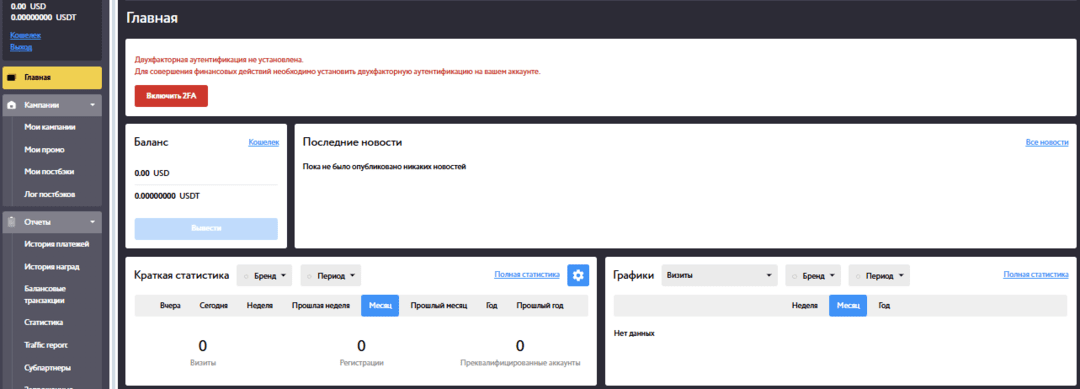Open the Период dropdown in Краткая статистика

[x=331, y=275]
